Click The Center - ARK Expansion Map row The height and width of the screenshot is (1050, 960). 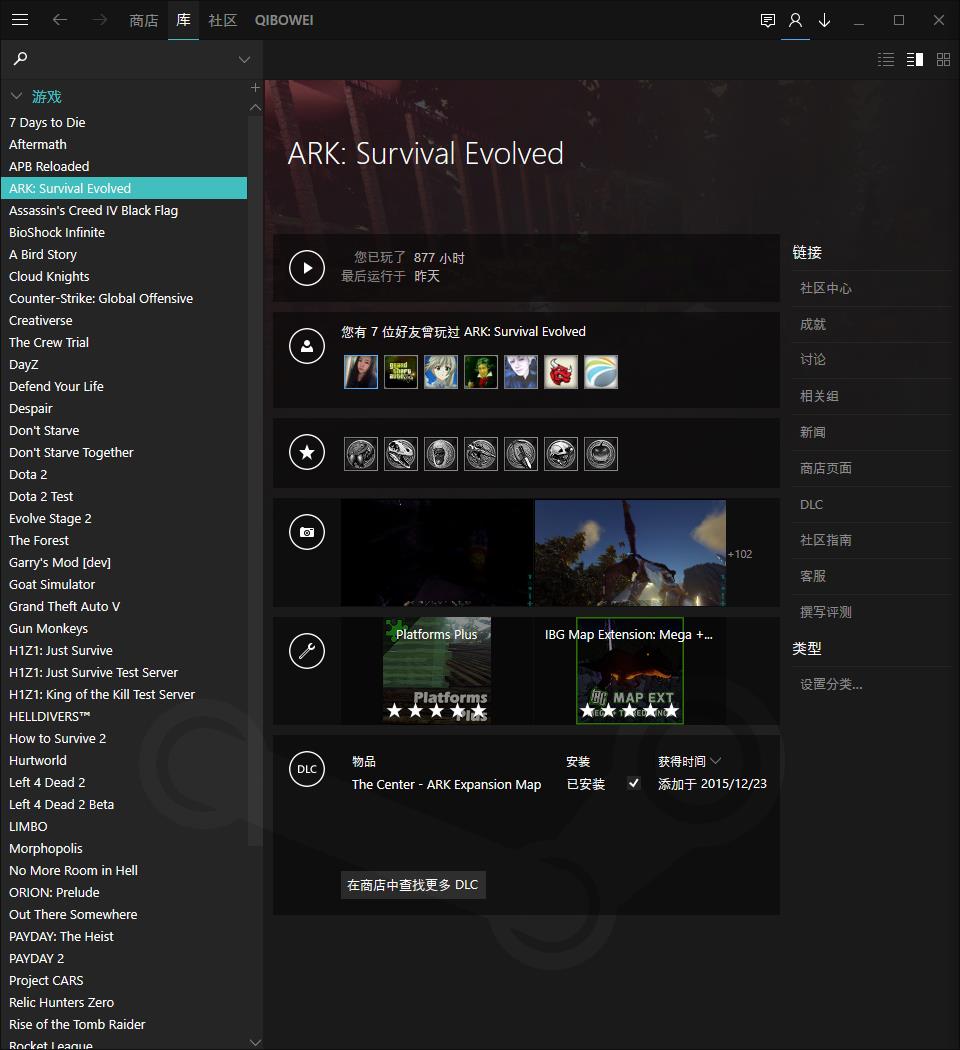point(559,784)
